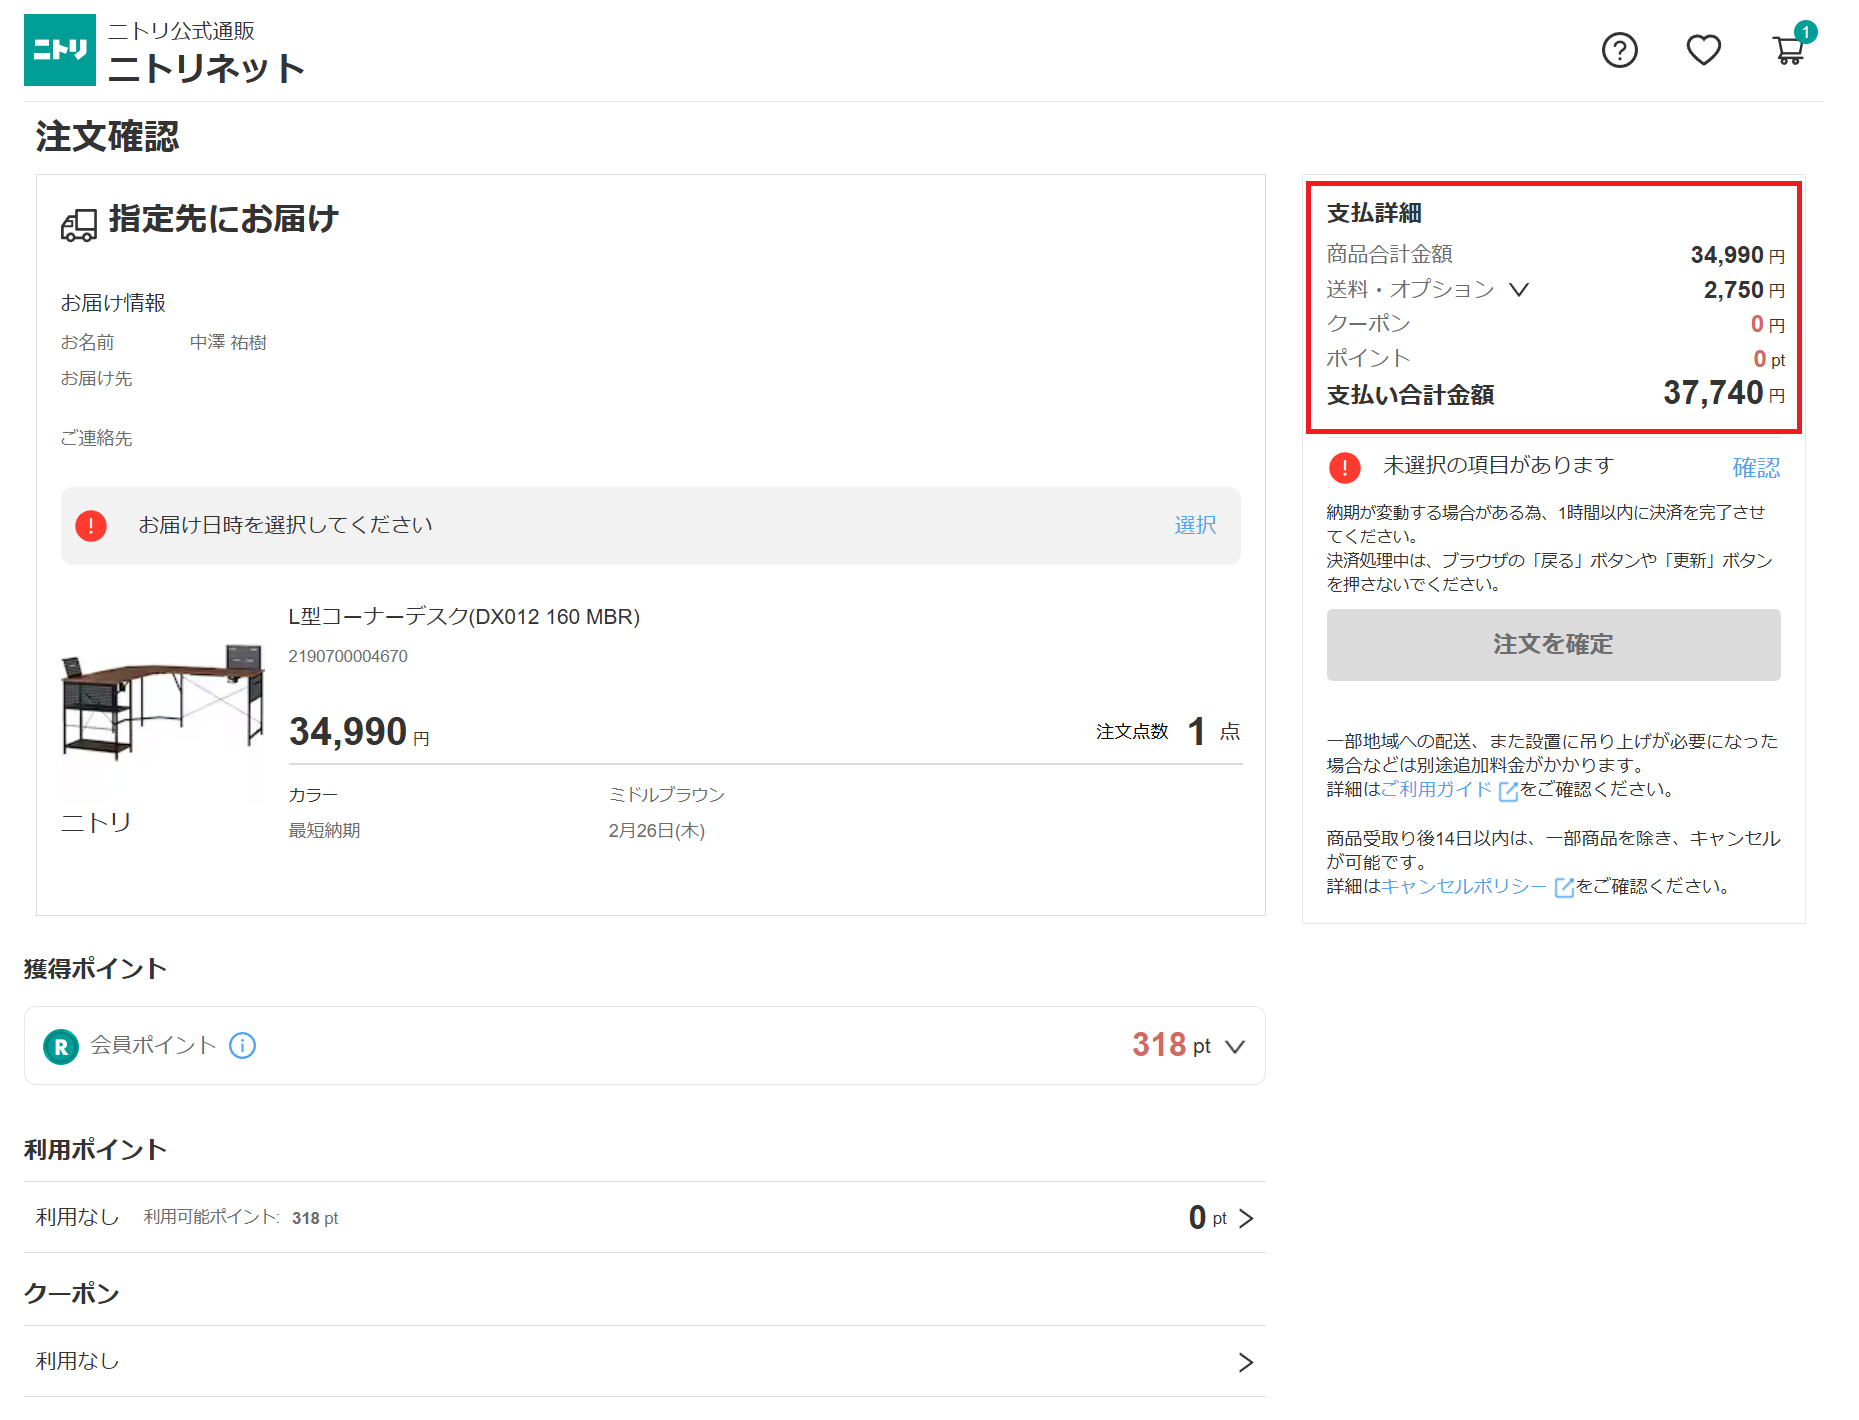Expand the 会員ポイント 318pt details
The height and width of the screenshot is (1420, 1859).
[x=1236, y=1047]
